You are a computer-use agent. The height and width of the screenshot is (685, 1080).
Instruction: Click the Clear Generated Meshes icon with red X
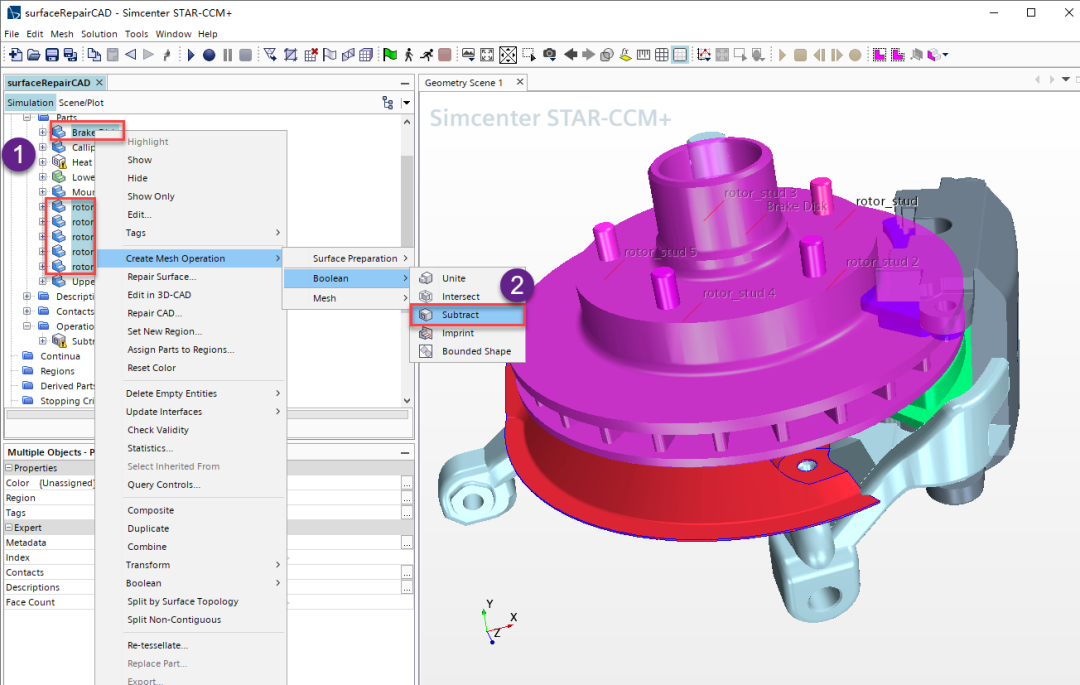(x=311, y=55)
